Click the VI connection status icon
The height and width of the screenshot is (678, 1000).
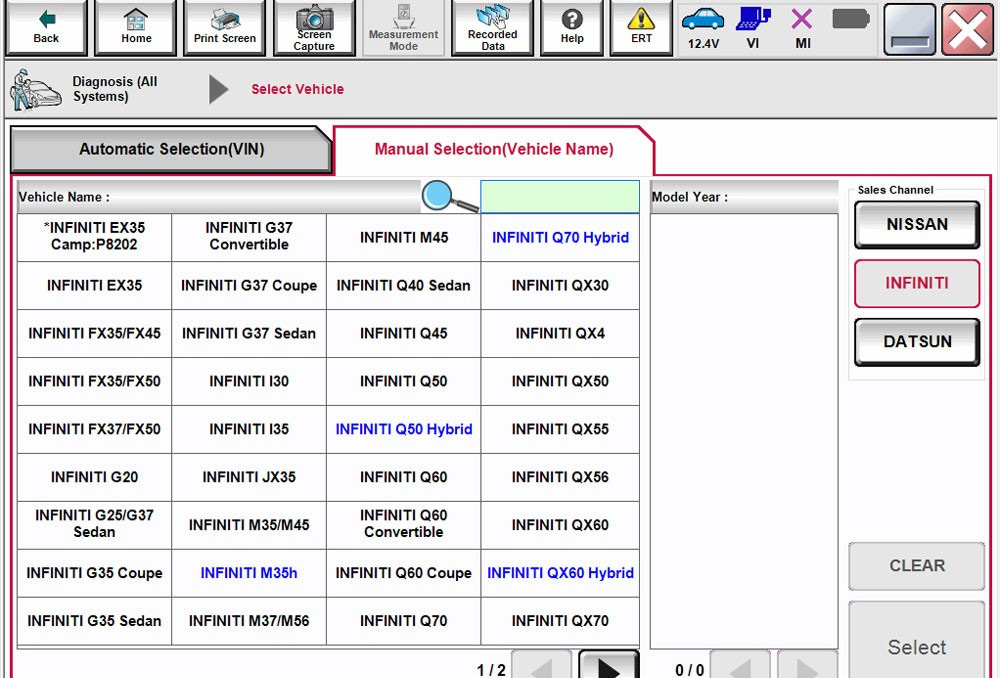(x=752, y=27)
